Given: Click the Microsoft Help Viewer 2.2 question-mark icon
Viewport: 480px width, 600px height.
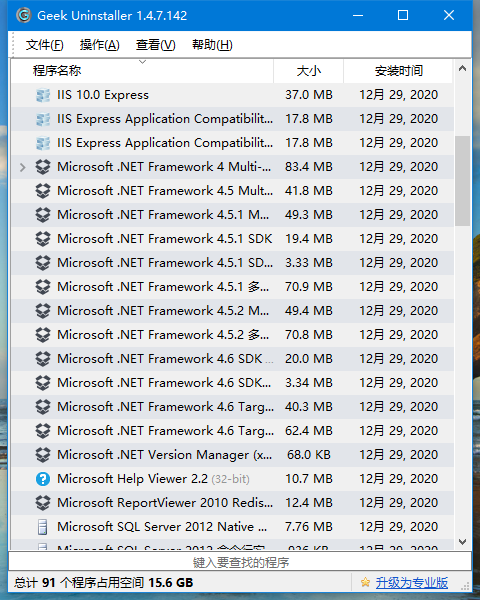Looking at the screenshot, I should (42, 479).
